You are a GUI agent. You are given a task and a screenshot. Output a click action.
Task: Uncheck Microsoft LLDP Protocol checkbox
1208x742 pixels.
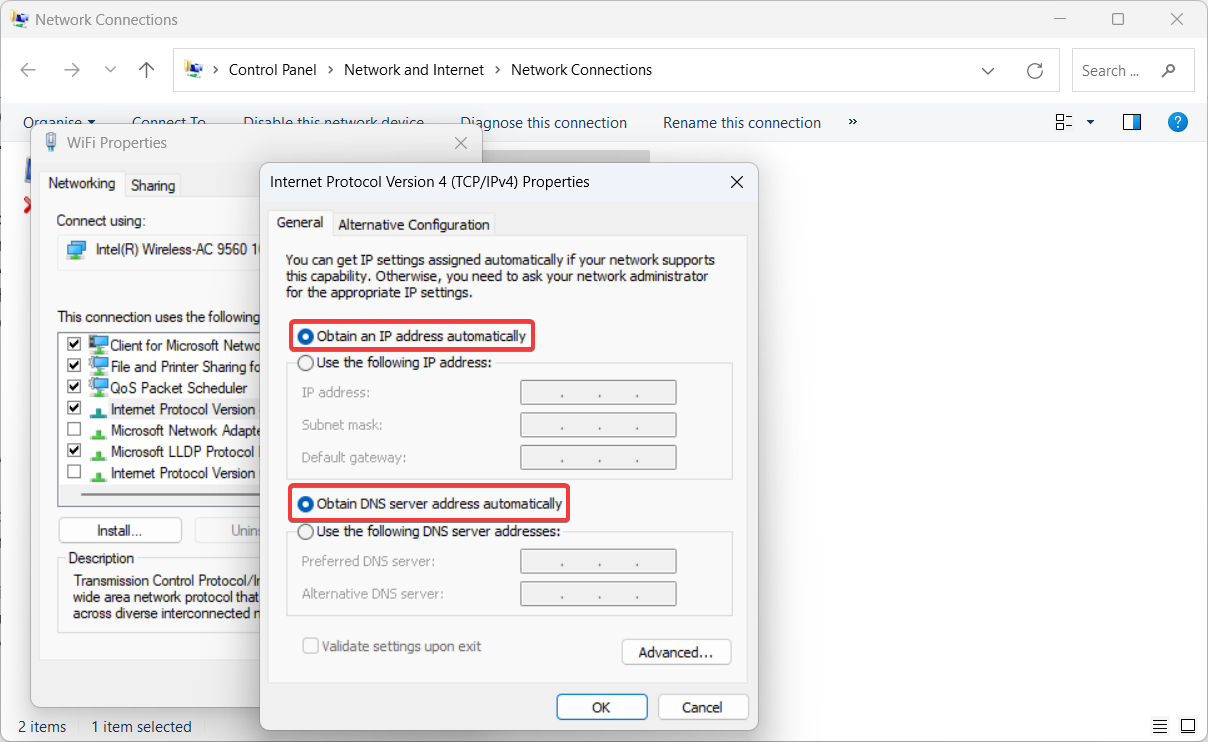click(x=74, y=451)
